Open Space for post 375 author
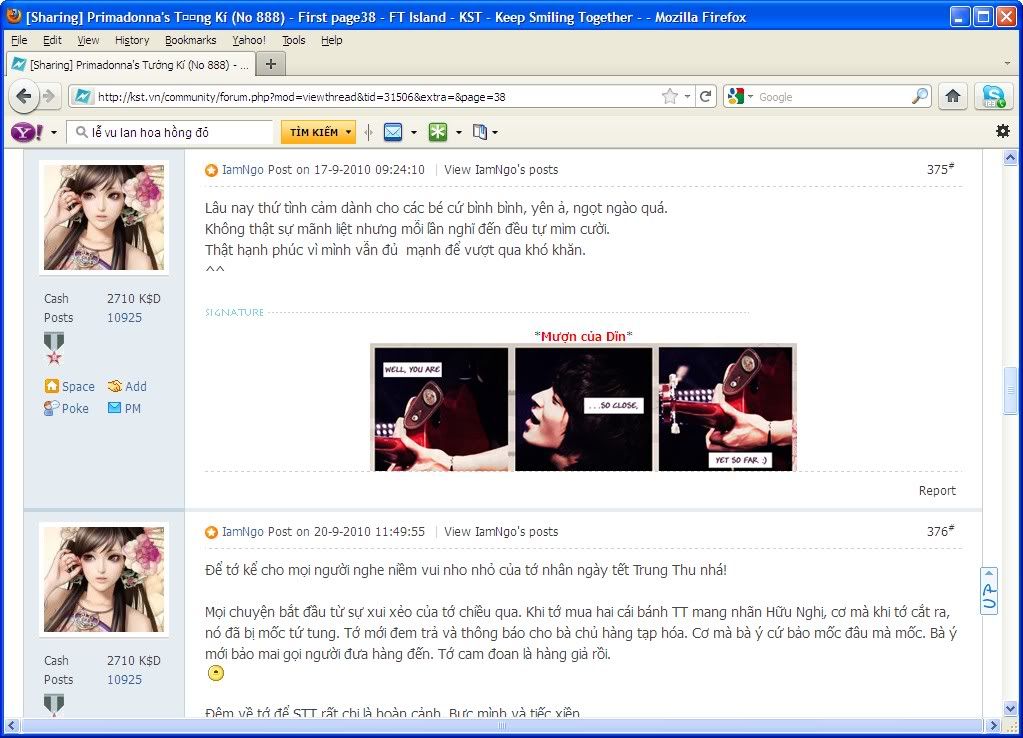This screenshot has height=738, width=1023. (70, 386)
